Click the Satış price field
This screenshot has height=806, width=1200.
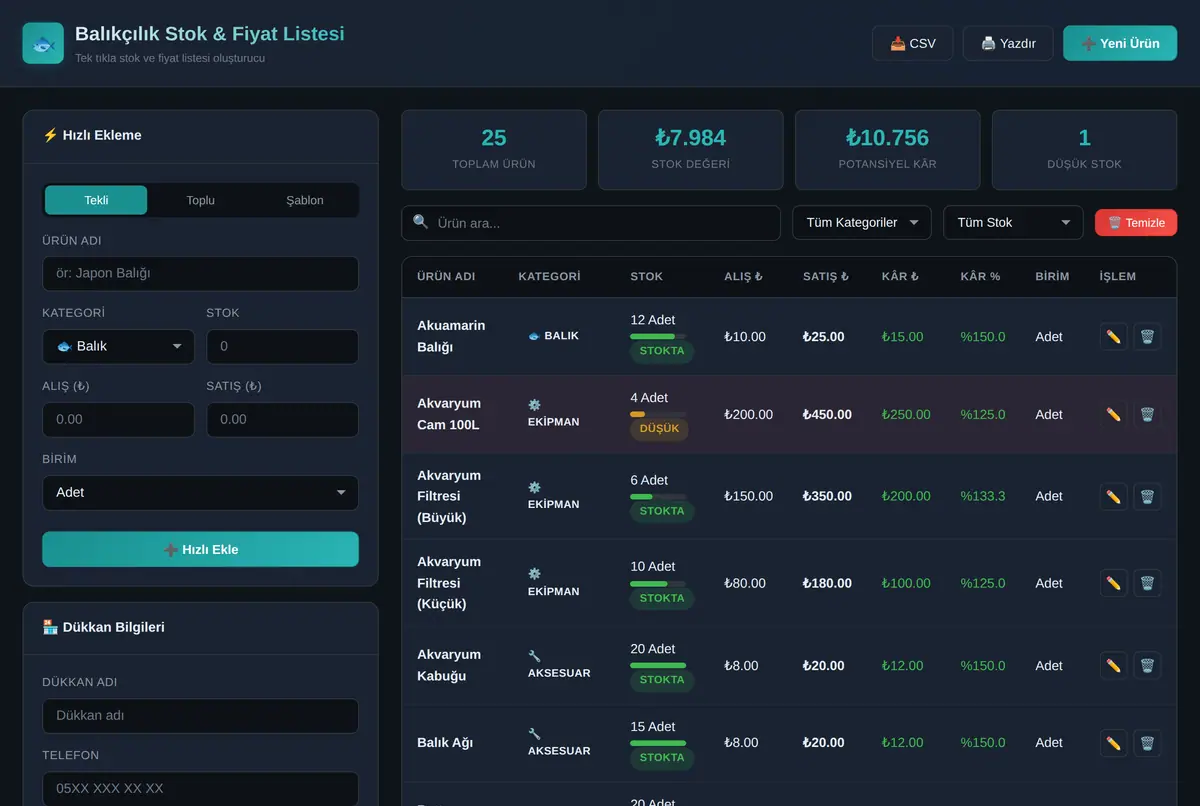click(x=282, y=419)
